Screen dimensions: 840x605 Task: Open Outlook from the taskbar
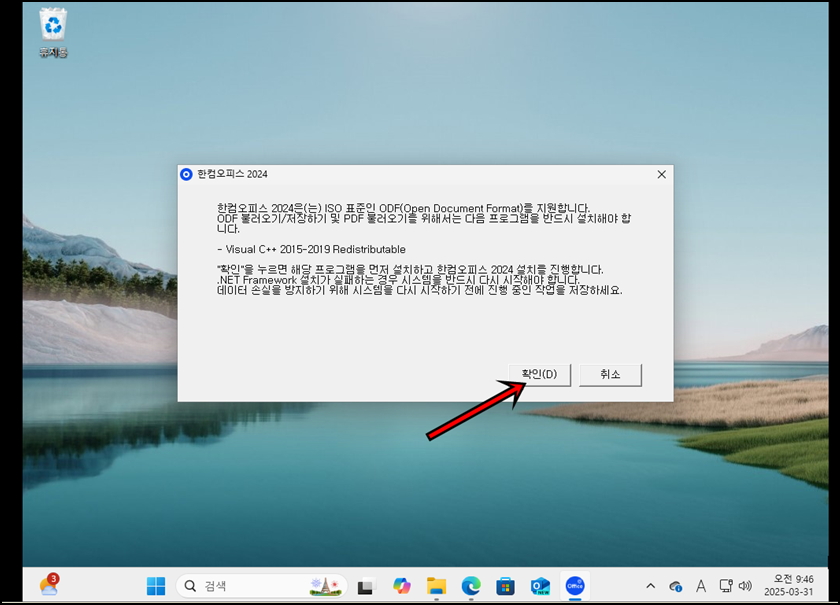coord(540,586)
